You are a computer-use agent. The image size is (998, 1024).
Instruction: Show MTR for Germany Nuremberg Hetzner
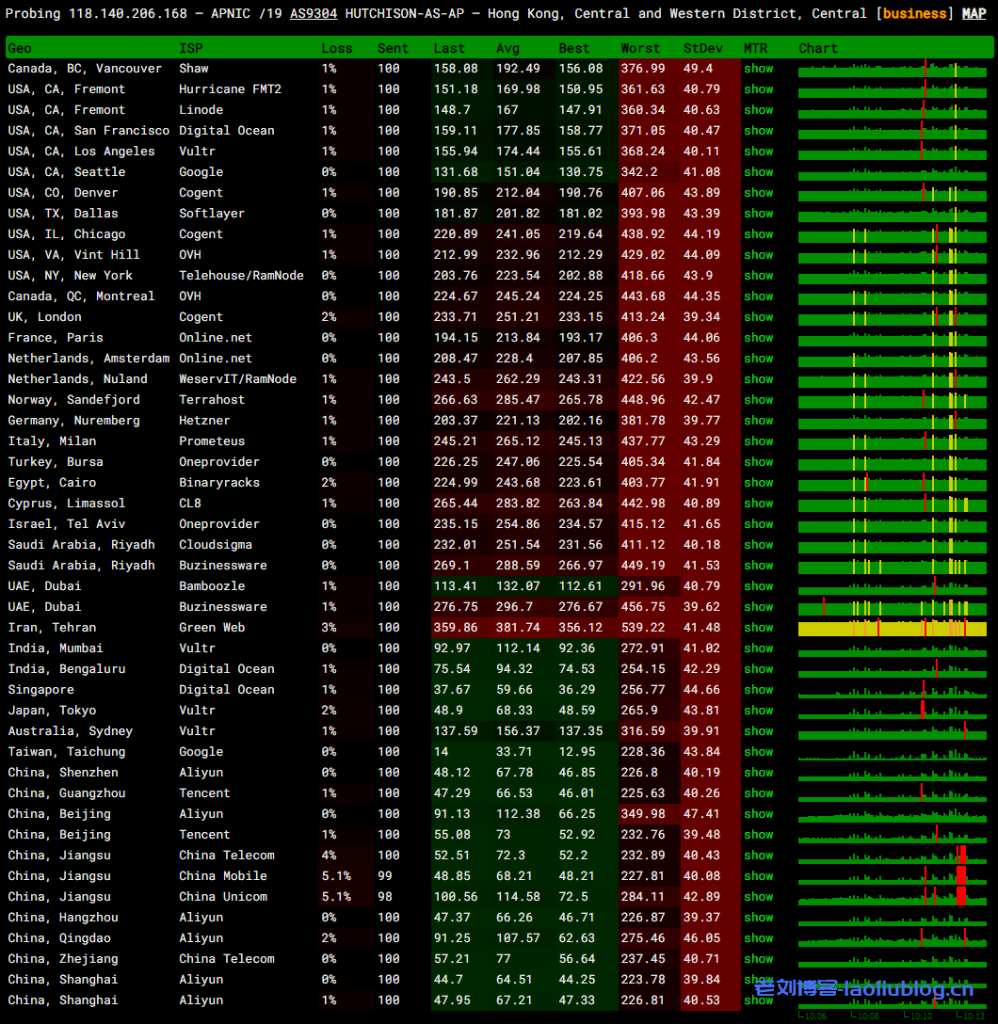(758, 421)
